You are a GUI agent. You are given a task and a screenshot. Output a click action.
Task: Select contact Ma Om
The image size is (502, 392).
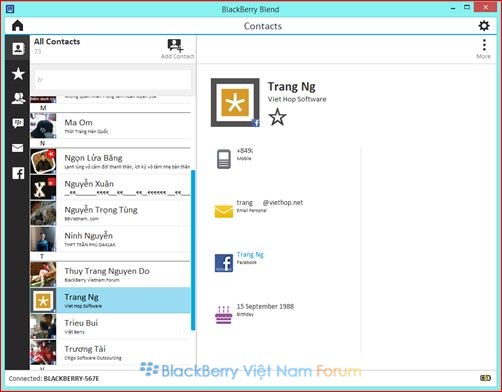(110, 126)
